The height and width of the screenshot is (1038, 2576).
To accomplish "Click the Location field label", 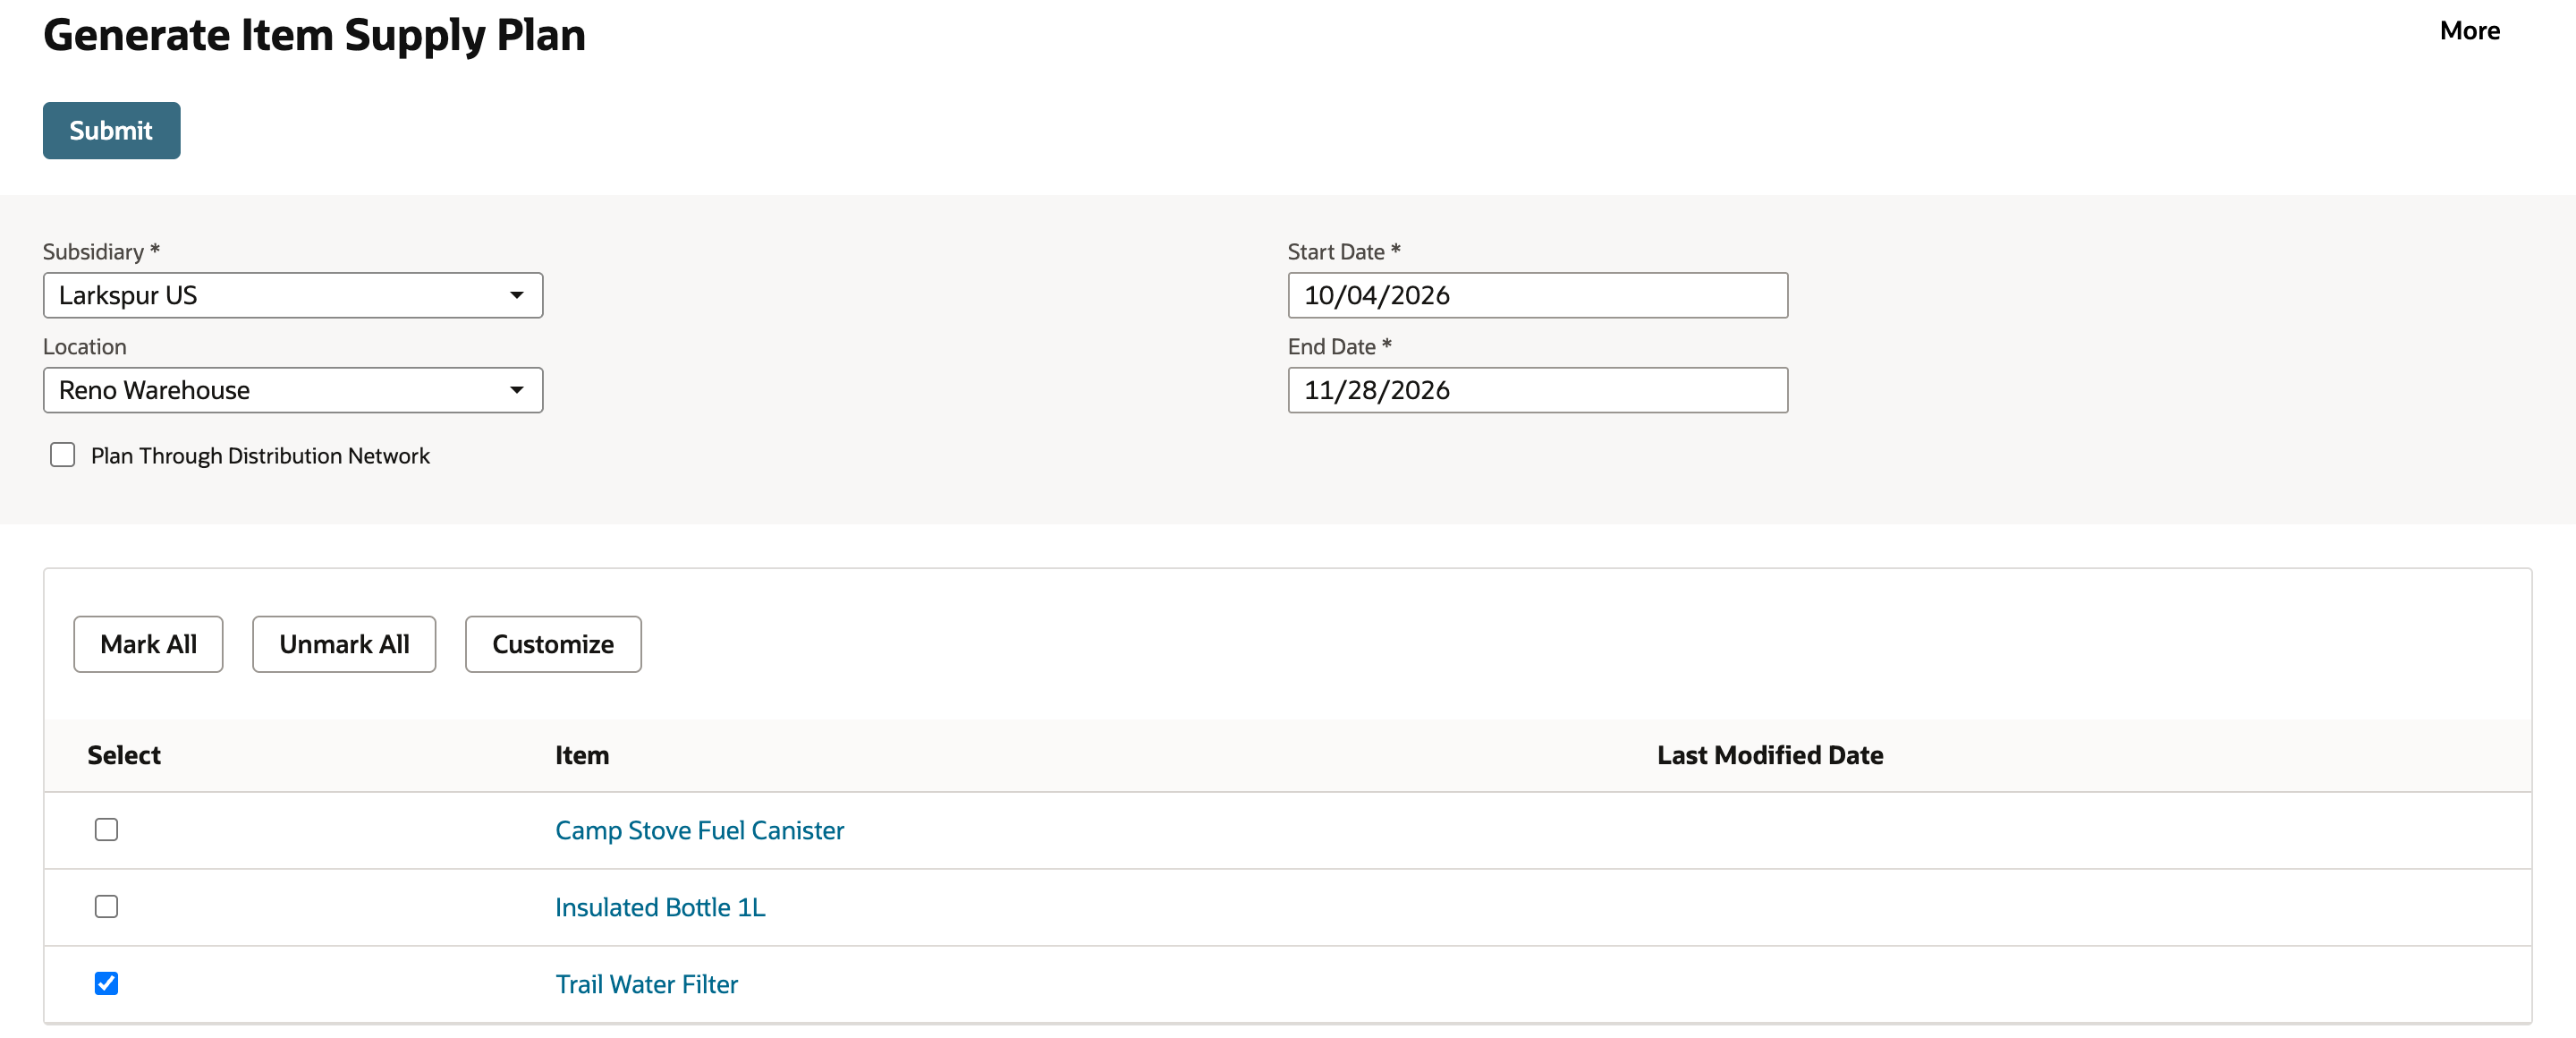I will click(x=85, y=346).
